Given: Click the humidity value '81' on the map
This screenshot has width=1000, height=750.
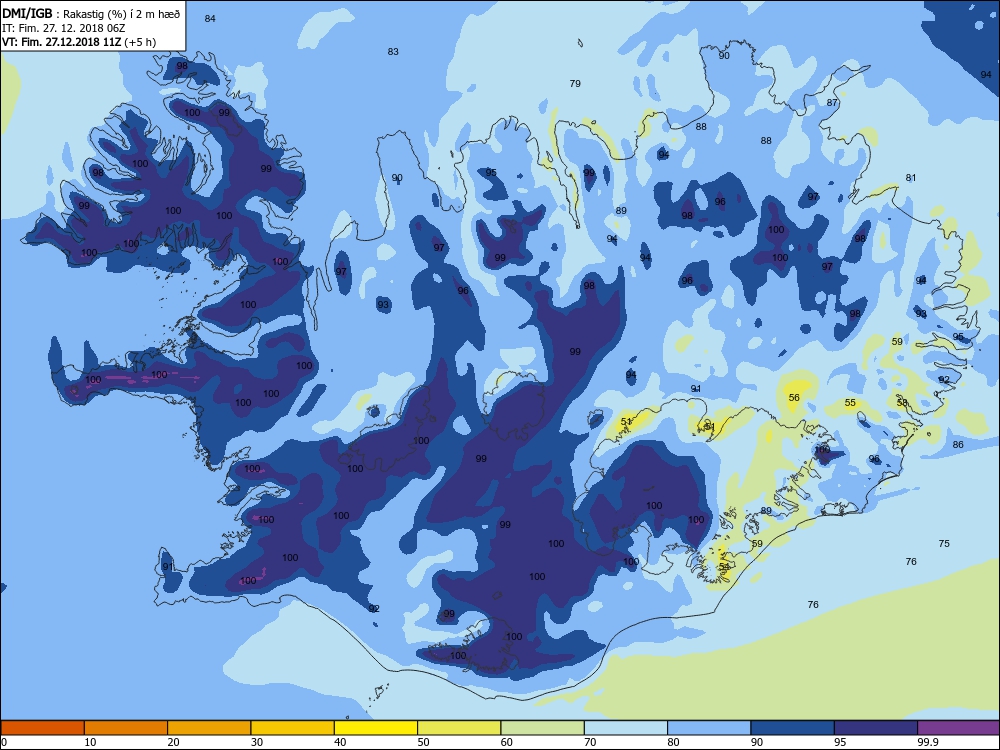Looking at the screenshot, I should point(911,178).
